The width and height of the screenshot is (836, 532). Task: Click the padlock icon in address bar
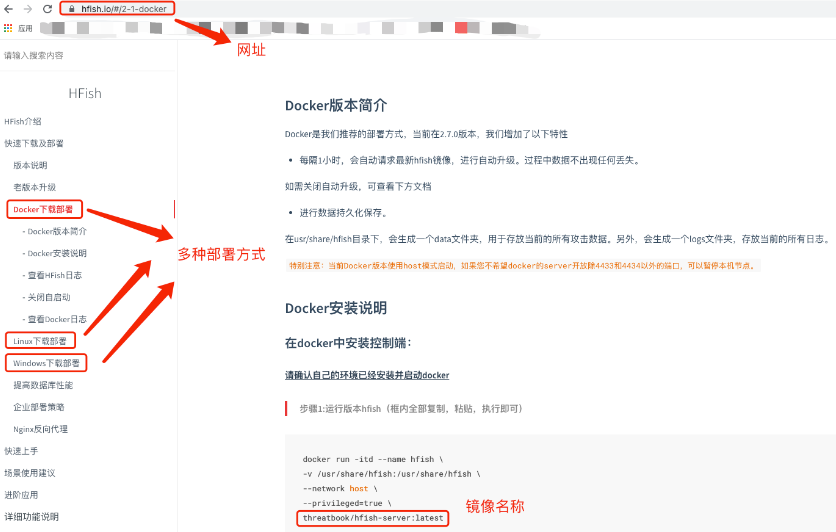(72, 9)
